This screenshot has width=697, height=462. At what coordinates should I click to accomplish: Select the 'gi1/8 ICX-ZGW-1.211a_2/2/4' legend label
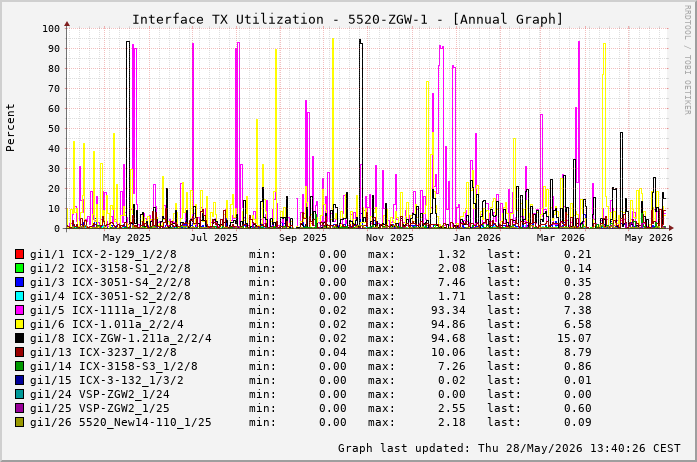tap(120, 338)
